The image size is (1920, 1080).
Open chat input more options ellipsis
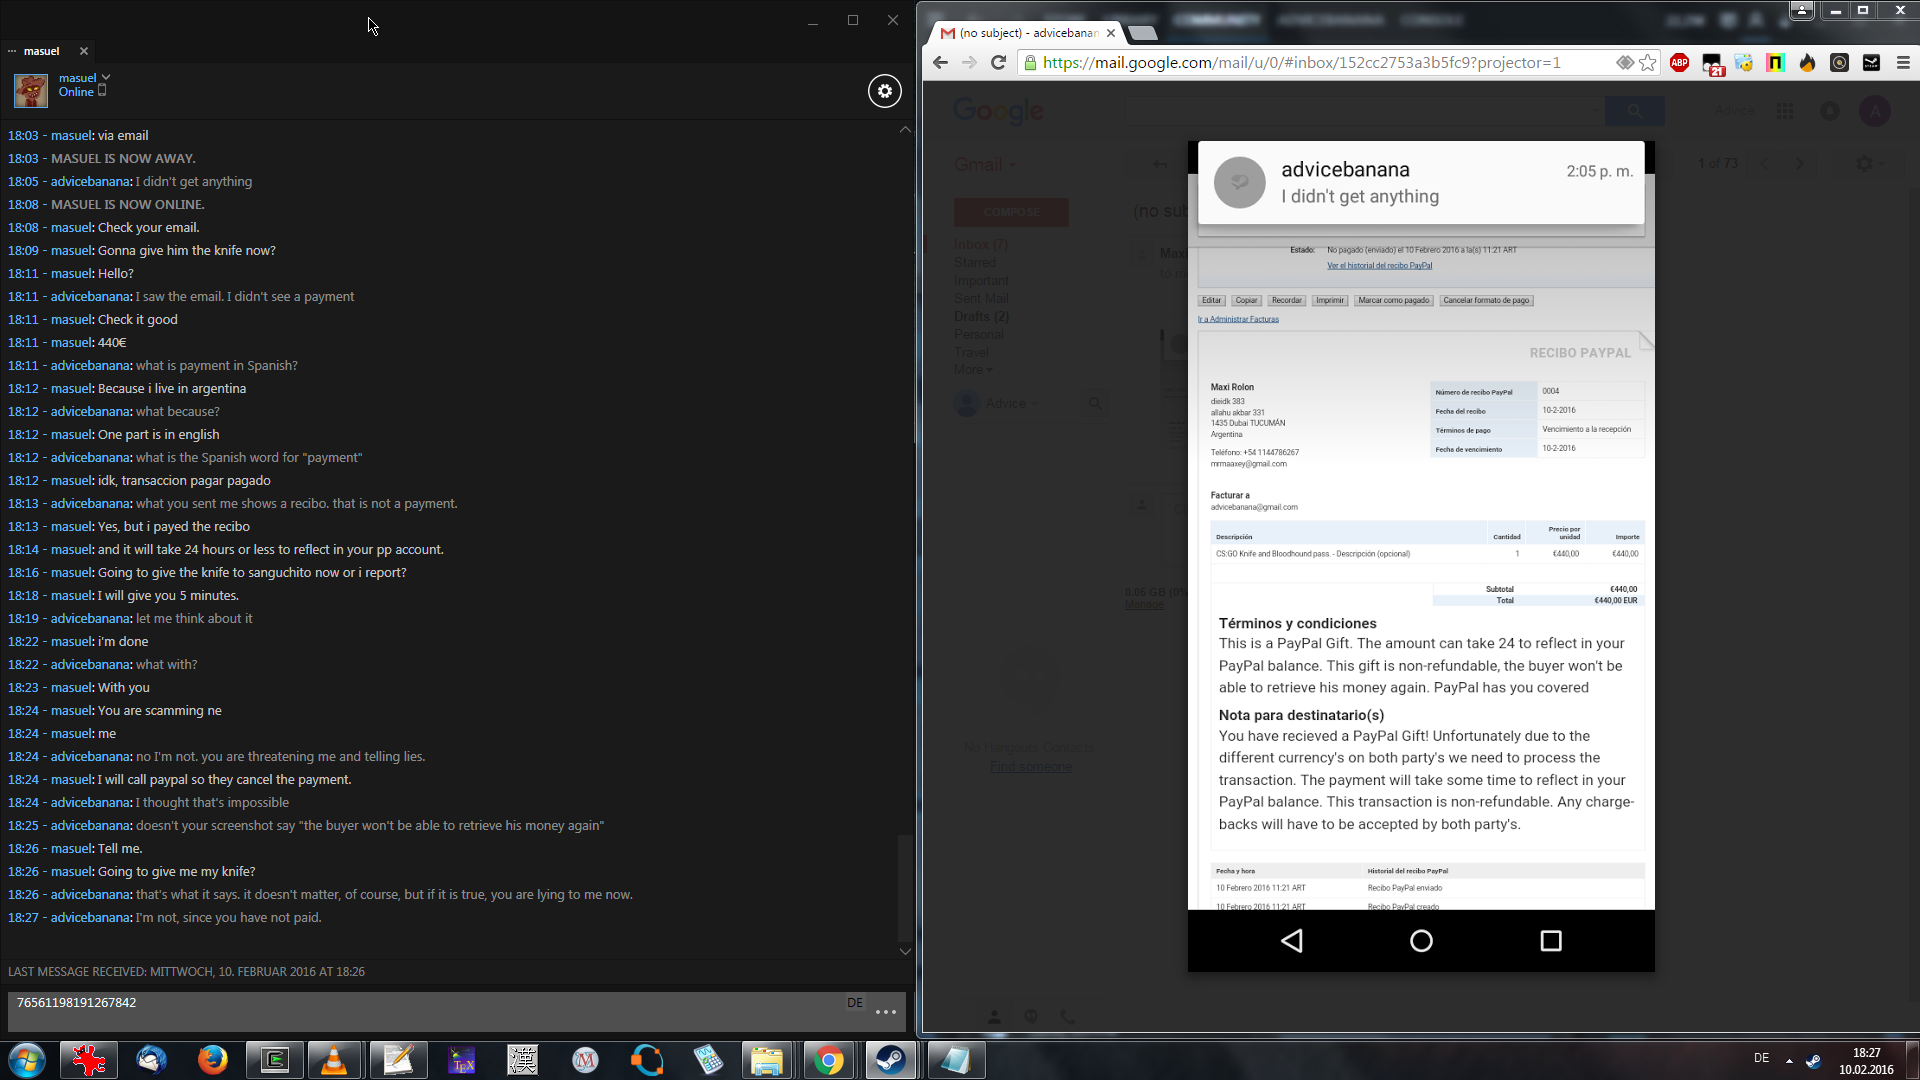coord(885,1012)
